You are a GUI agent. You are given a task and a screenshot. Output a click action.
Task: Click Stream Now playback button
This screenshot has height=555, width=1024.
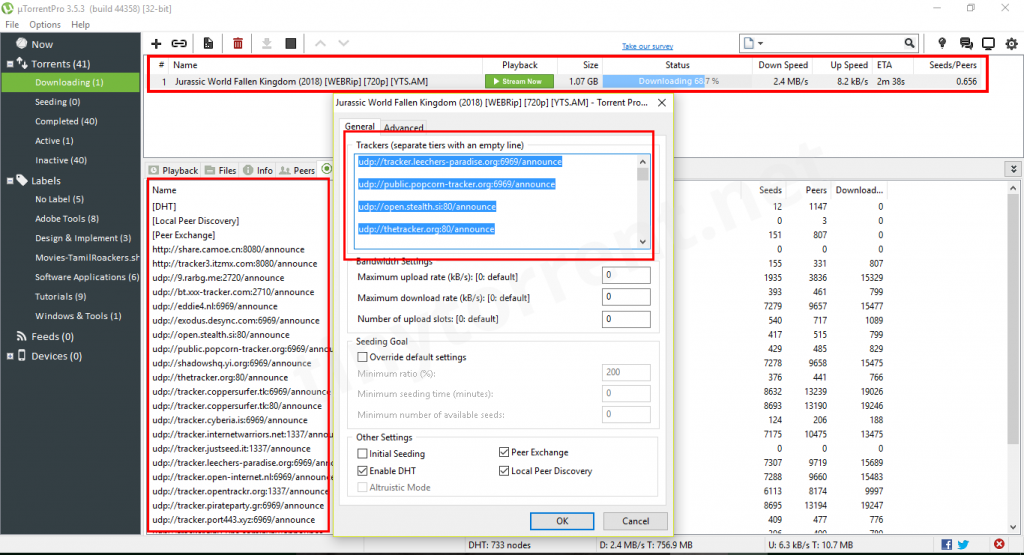coord(519,82)
